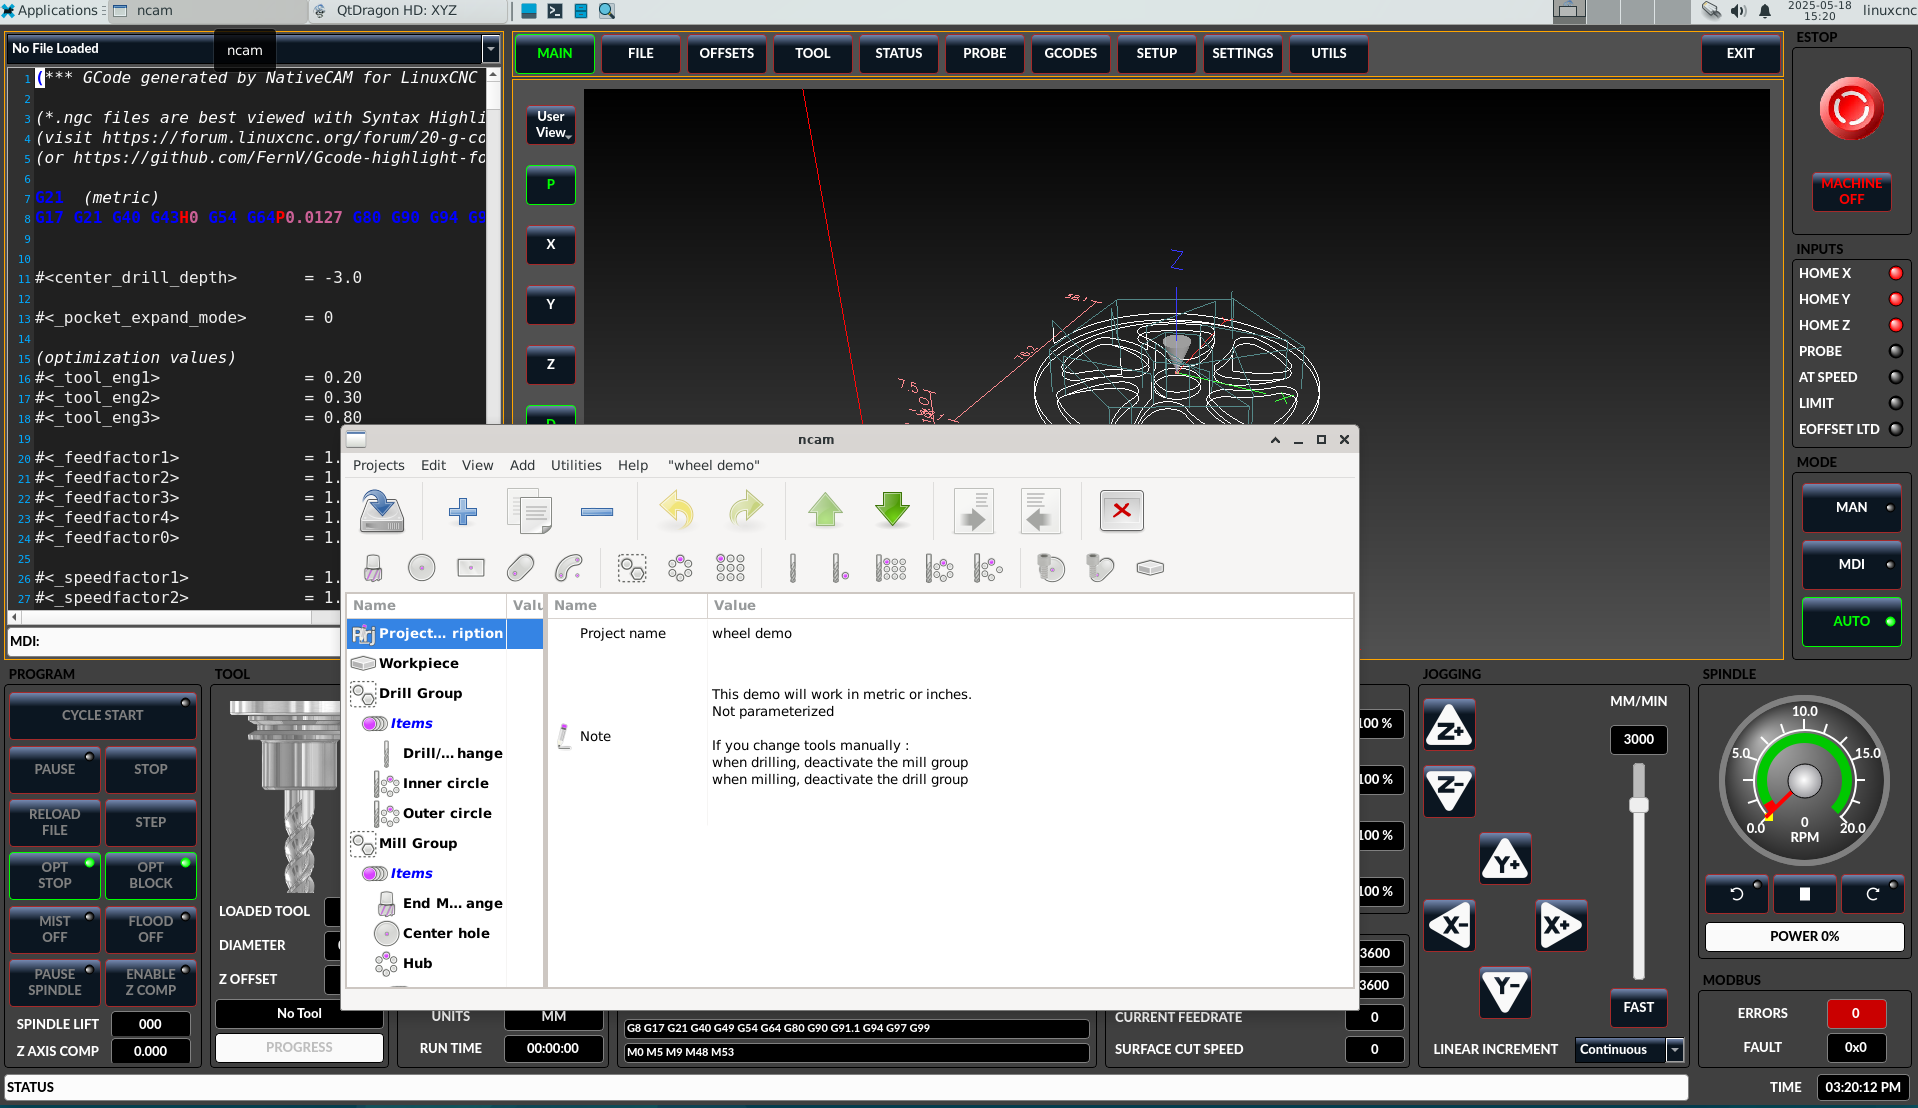Viewport: 1918px width, 1108px height.
Task: Toggle PAUSE SPINDLE button
Action: [55, 982]
